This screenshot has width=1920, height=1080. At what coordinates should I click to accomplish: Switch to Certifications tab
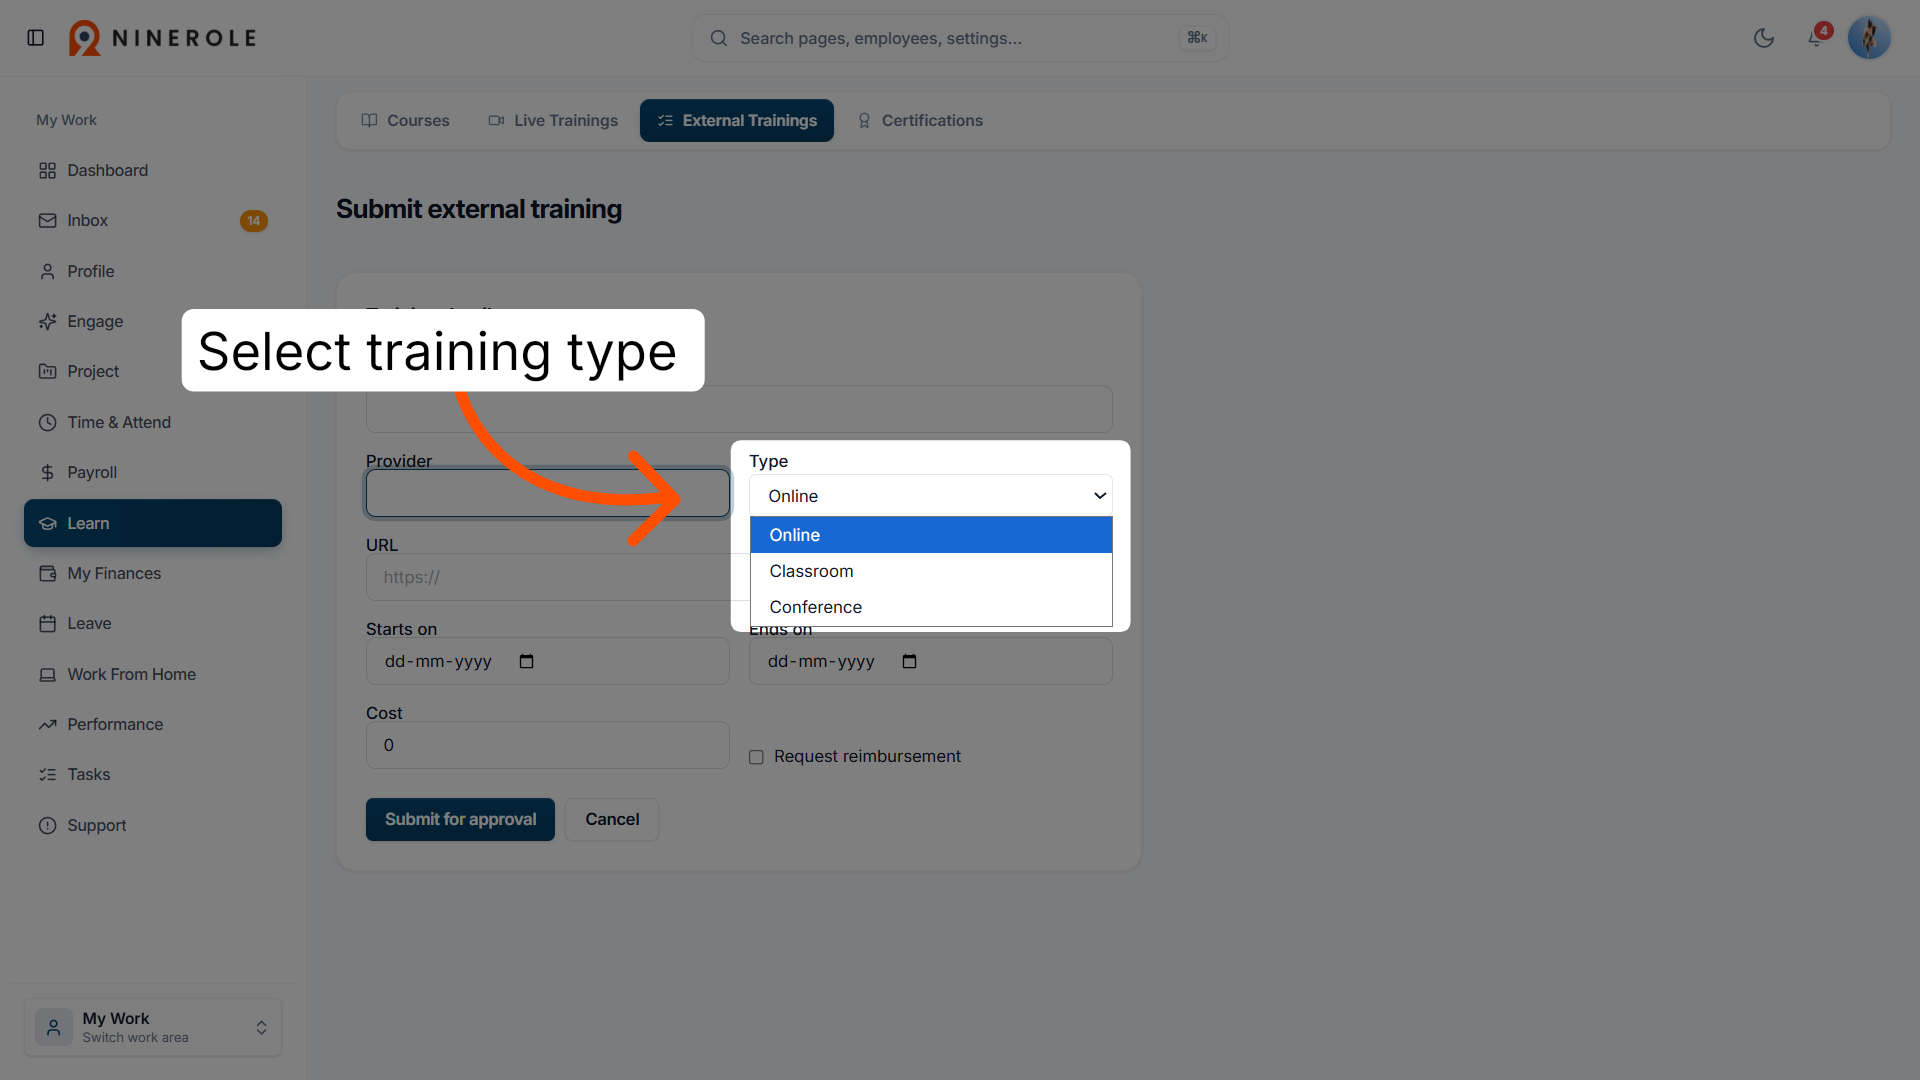(920, 120)
